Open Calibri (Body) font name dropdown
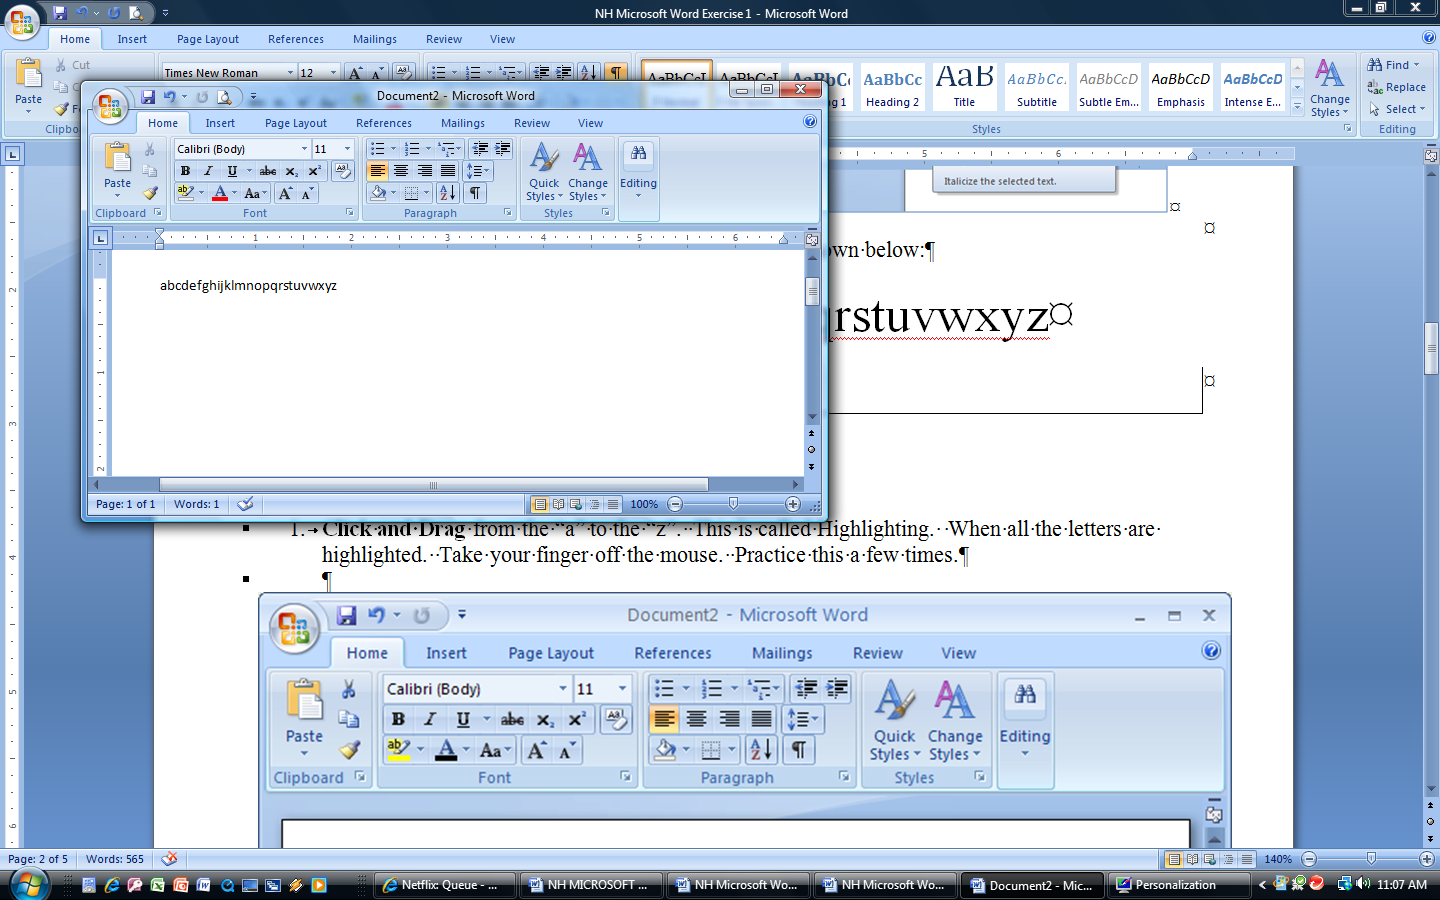1440x900 pixels. 304,149
